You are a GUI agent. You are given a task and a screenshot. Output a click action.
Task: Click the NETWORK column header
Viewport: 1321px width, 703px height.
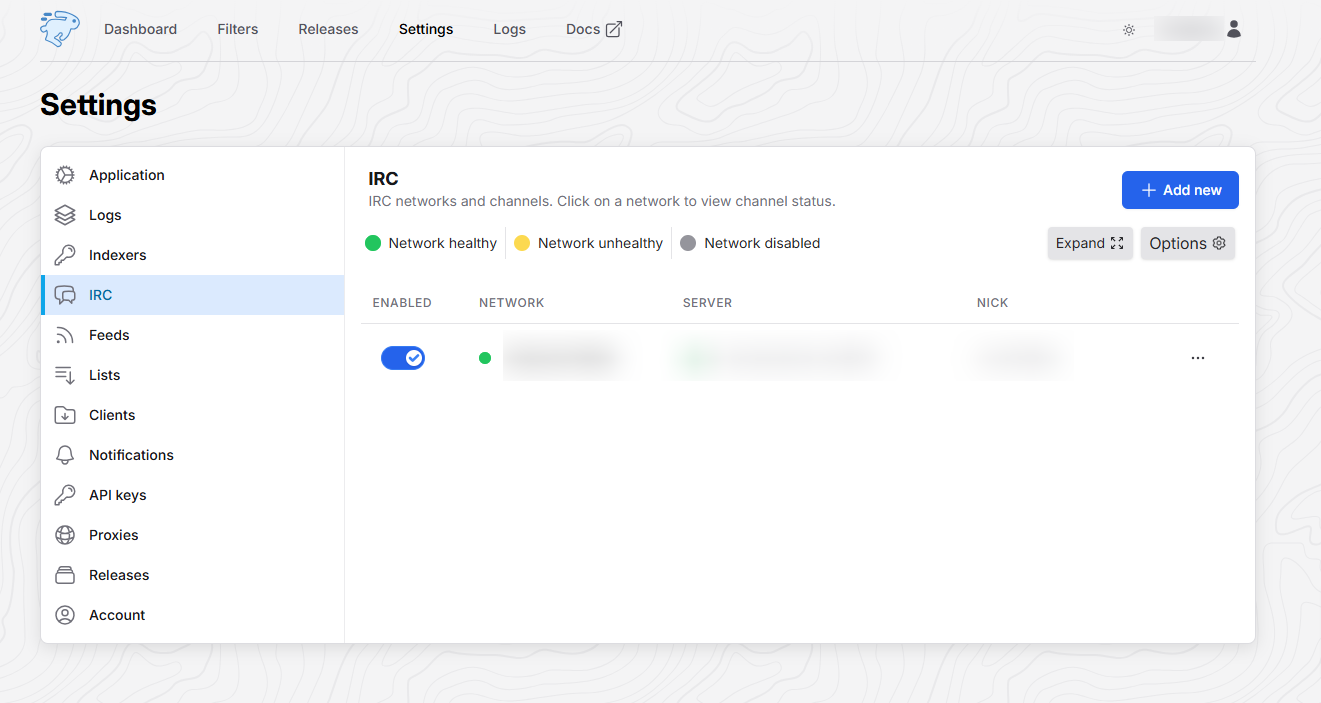512,303
